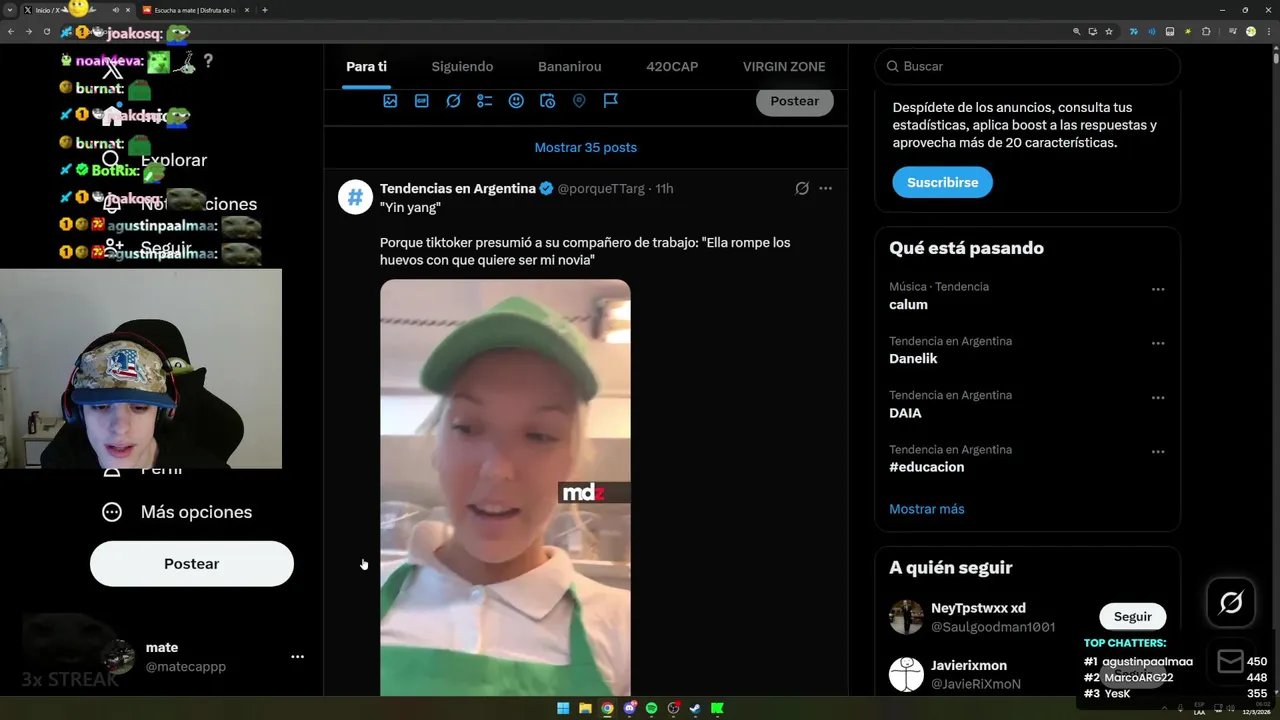
Task: Open Discord from taskbar
Action: pos(629,709)
